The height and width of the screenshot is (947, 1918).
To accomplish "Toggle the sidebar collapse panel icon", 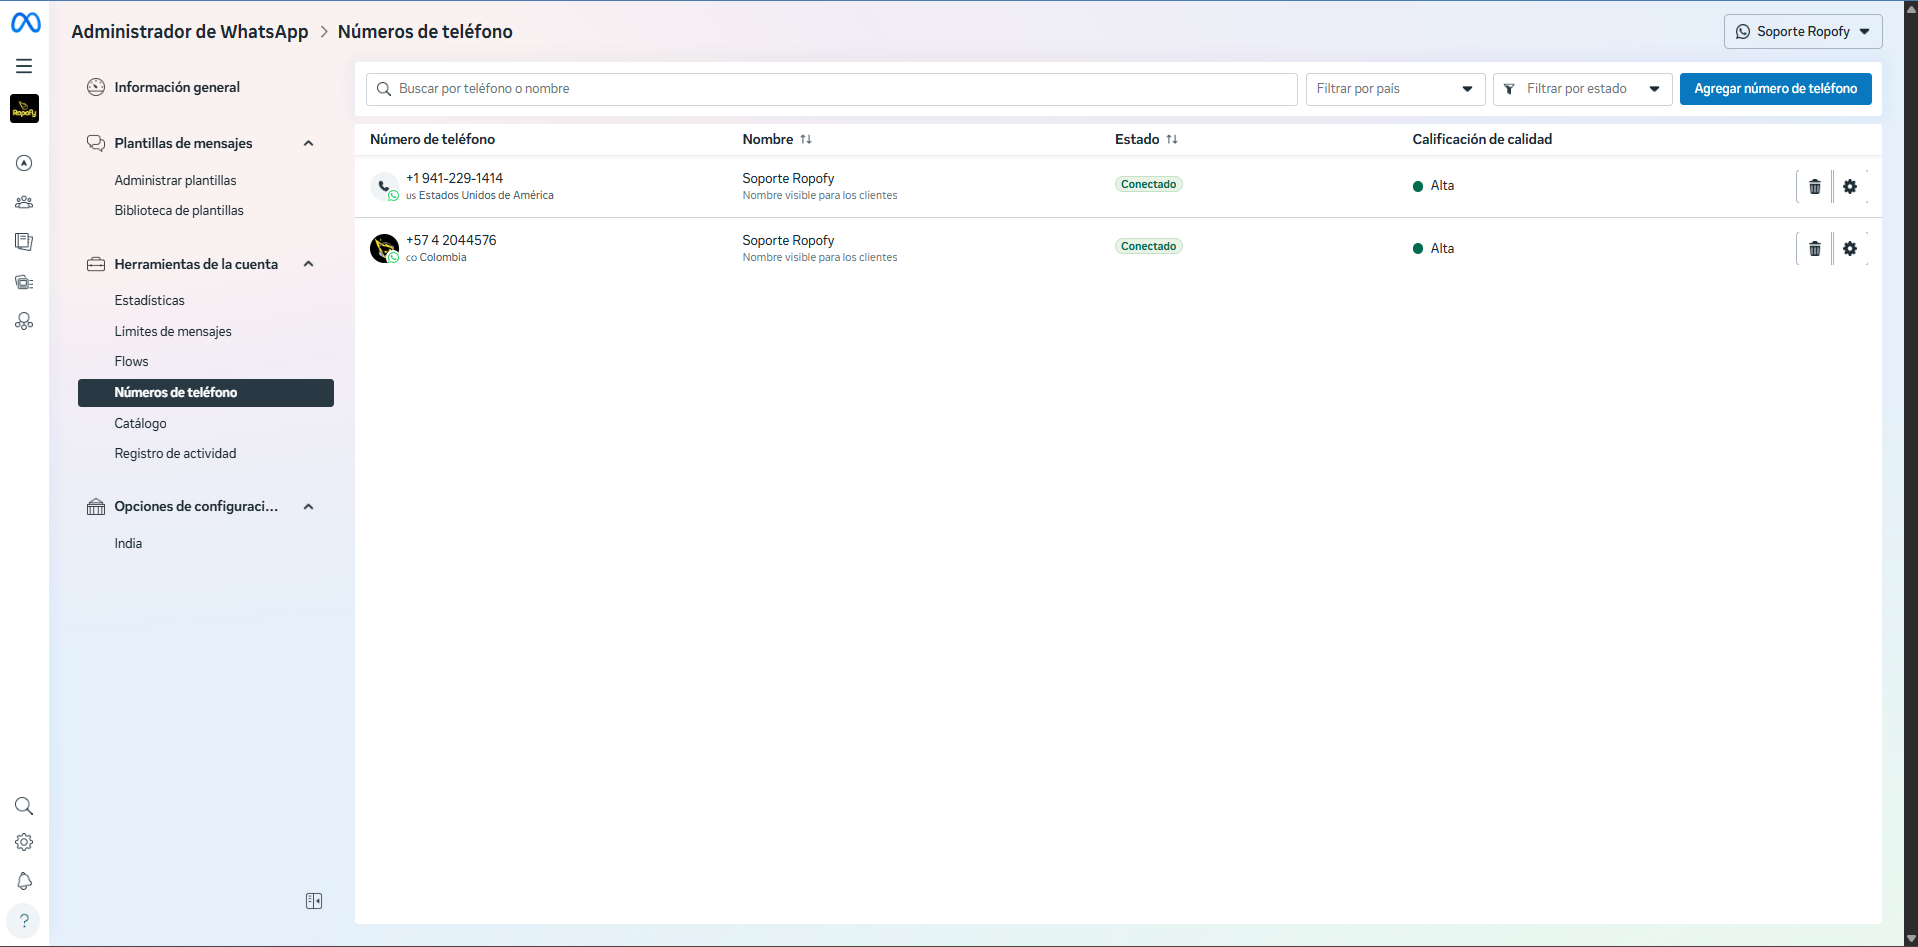I will pyautogui.click(x=314, y=901).
